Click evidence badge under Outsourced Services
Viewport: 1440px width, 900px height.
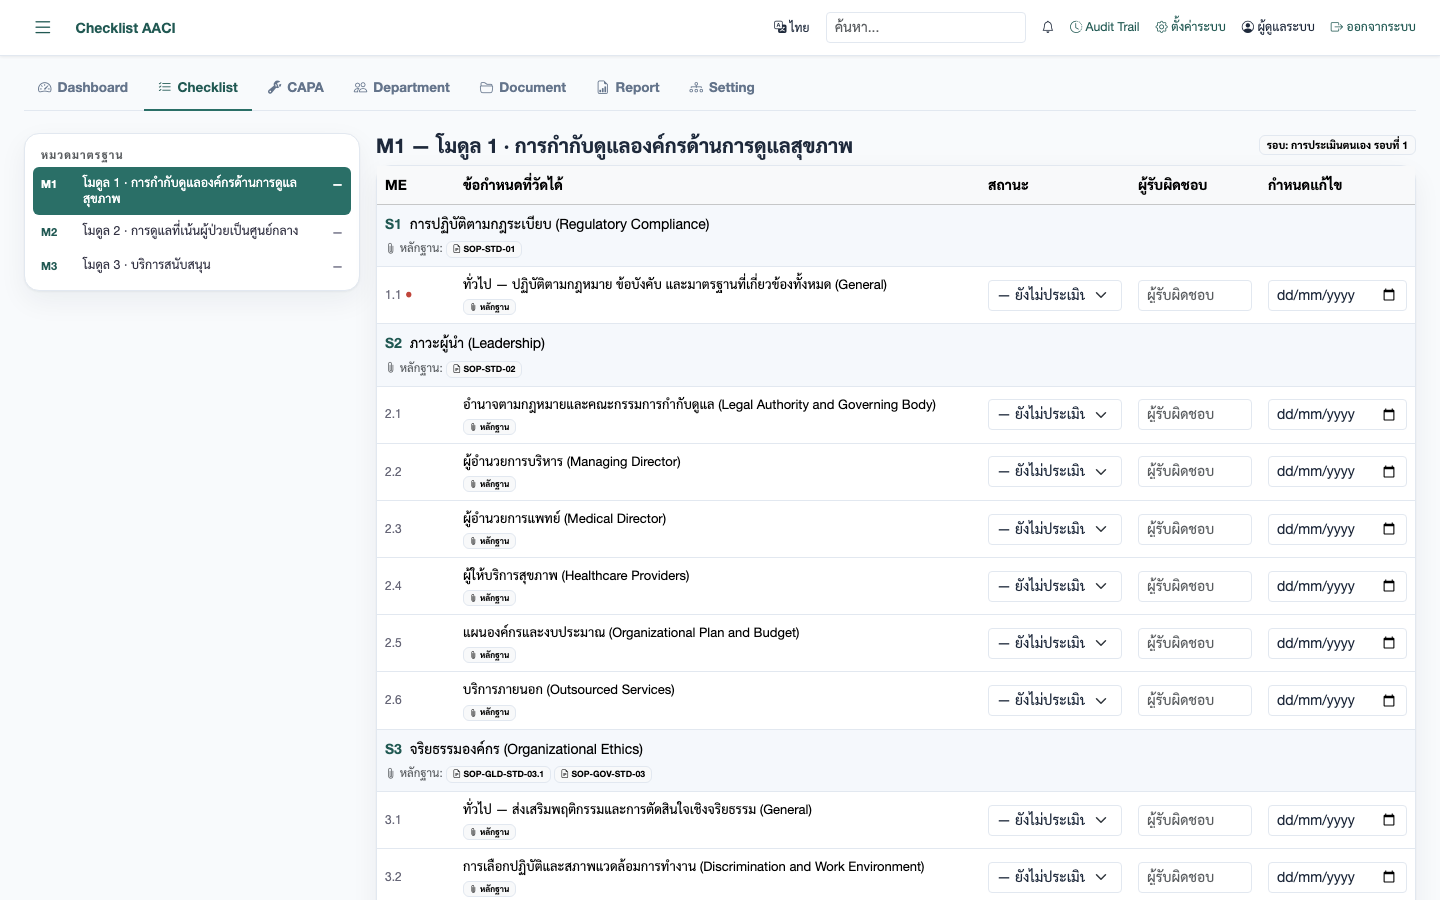coord(489,712)
